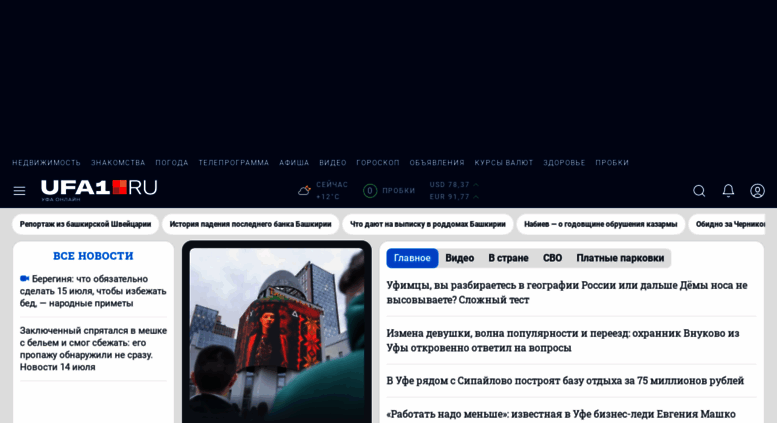Open the search magnifier icon
The image size is (777, 423).
(699, 191)
